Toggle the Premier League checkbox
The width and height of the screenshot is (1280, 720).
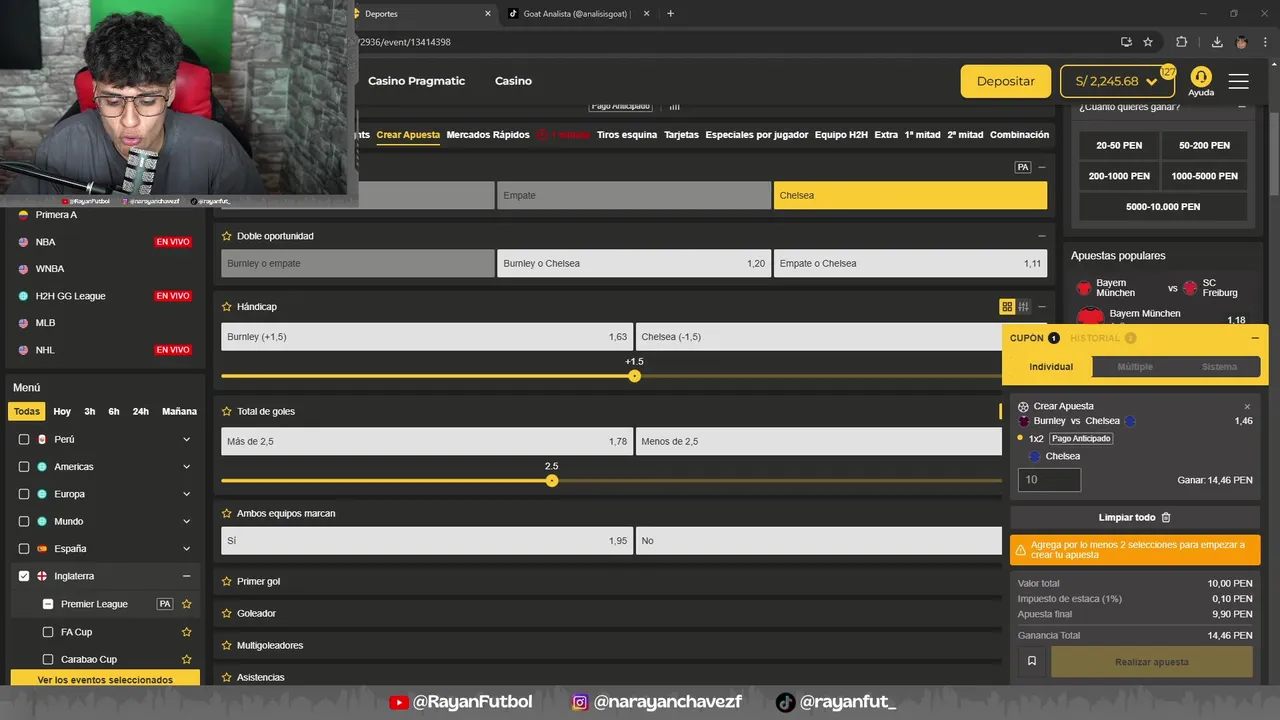[48, 604]
